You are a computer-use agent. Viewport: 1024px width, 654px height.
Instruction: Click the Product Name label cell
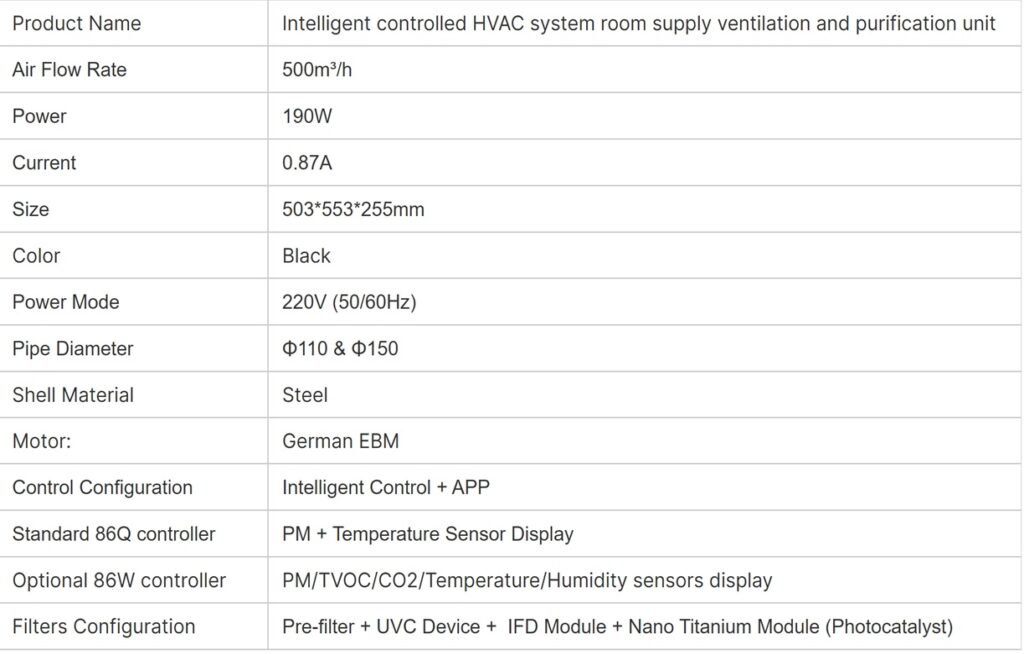[x=76, y=23]
